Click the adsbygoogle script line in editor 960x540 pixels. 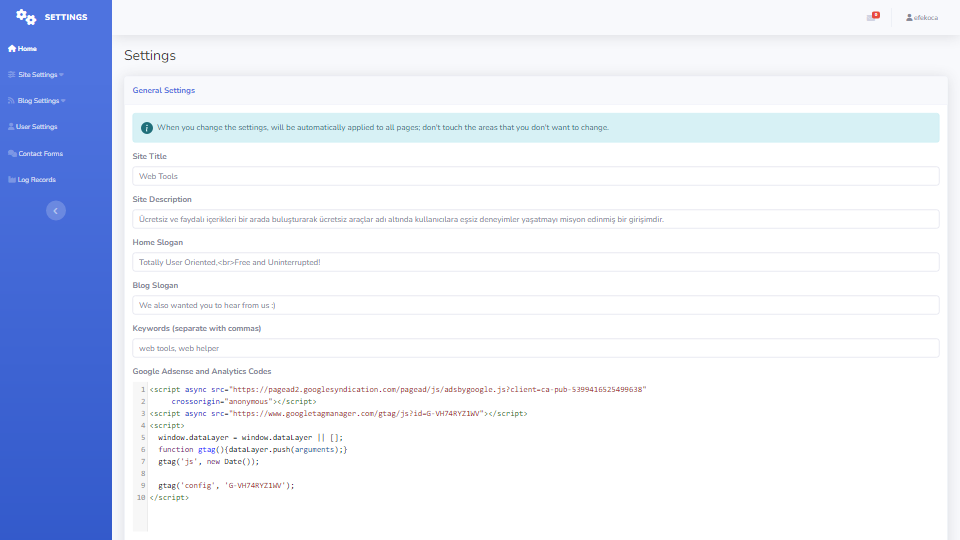[x=398, y=389]
